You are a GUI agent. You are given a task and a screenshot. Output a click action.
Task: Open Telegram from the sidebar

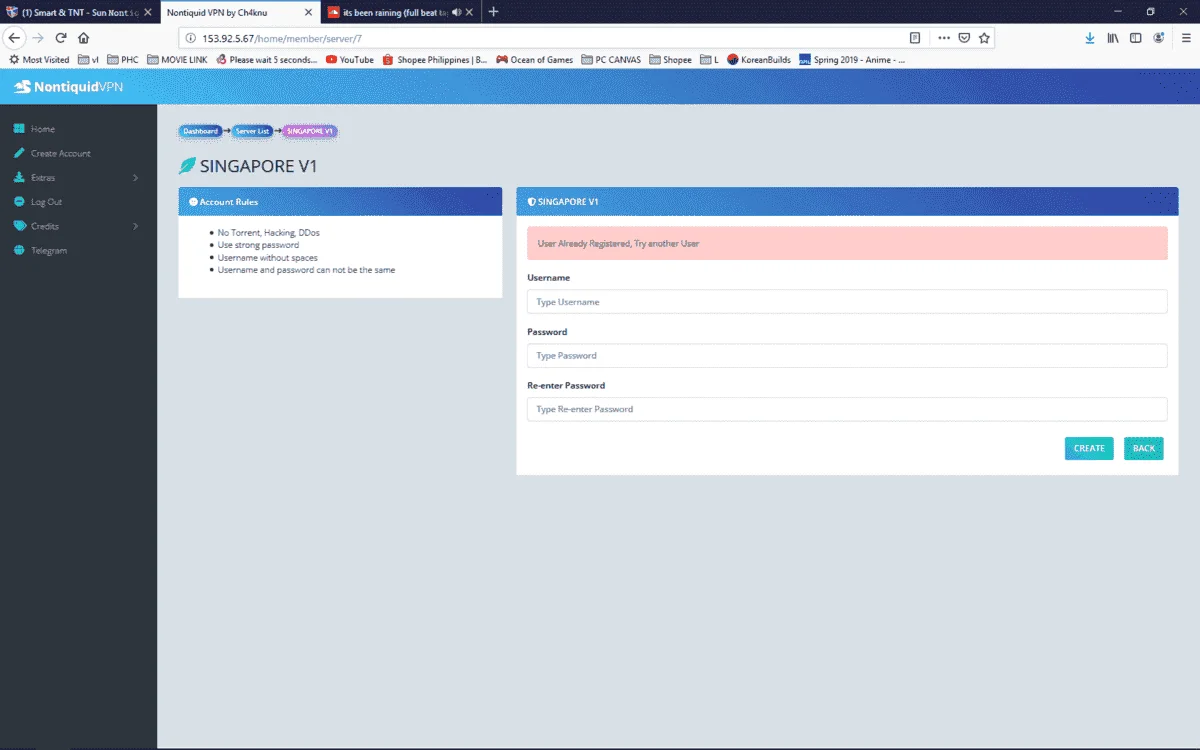(49, 250)
